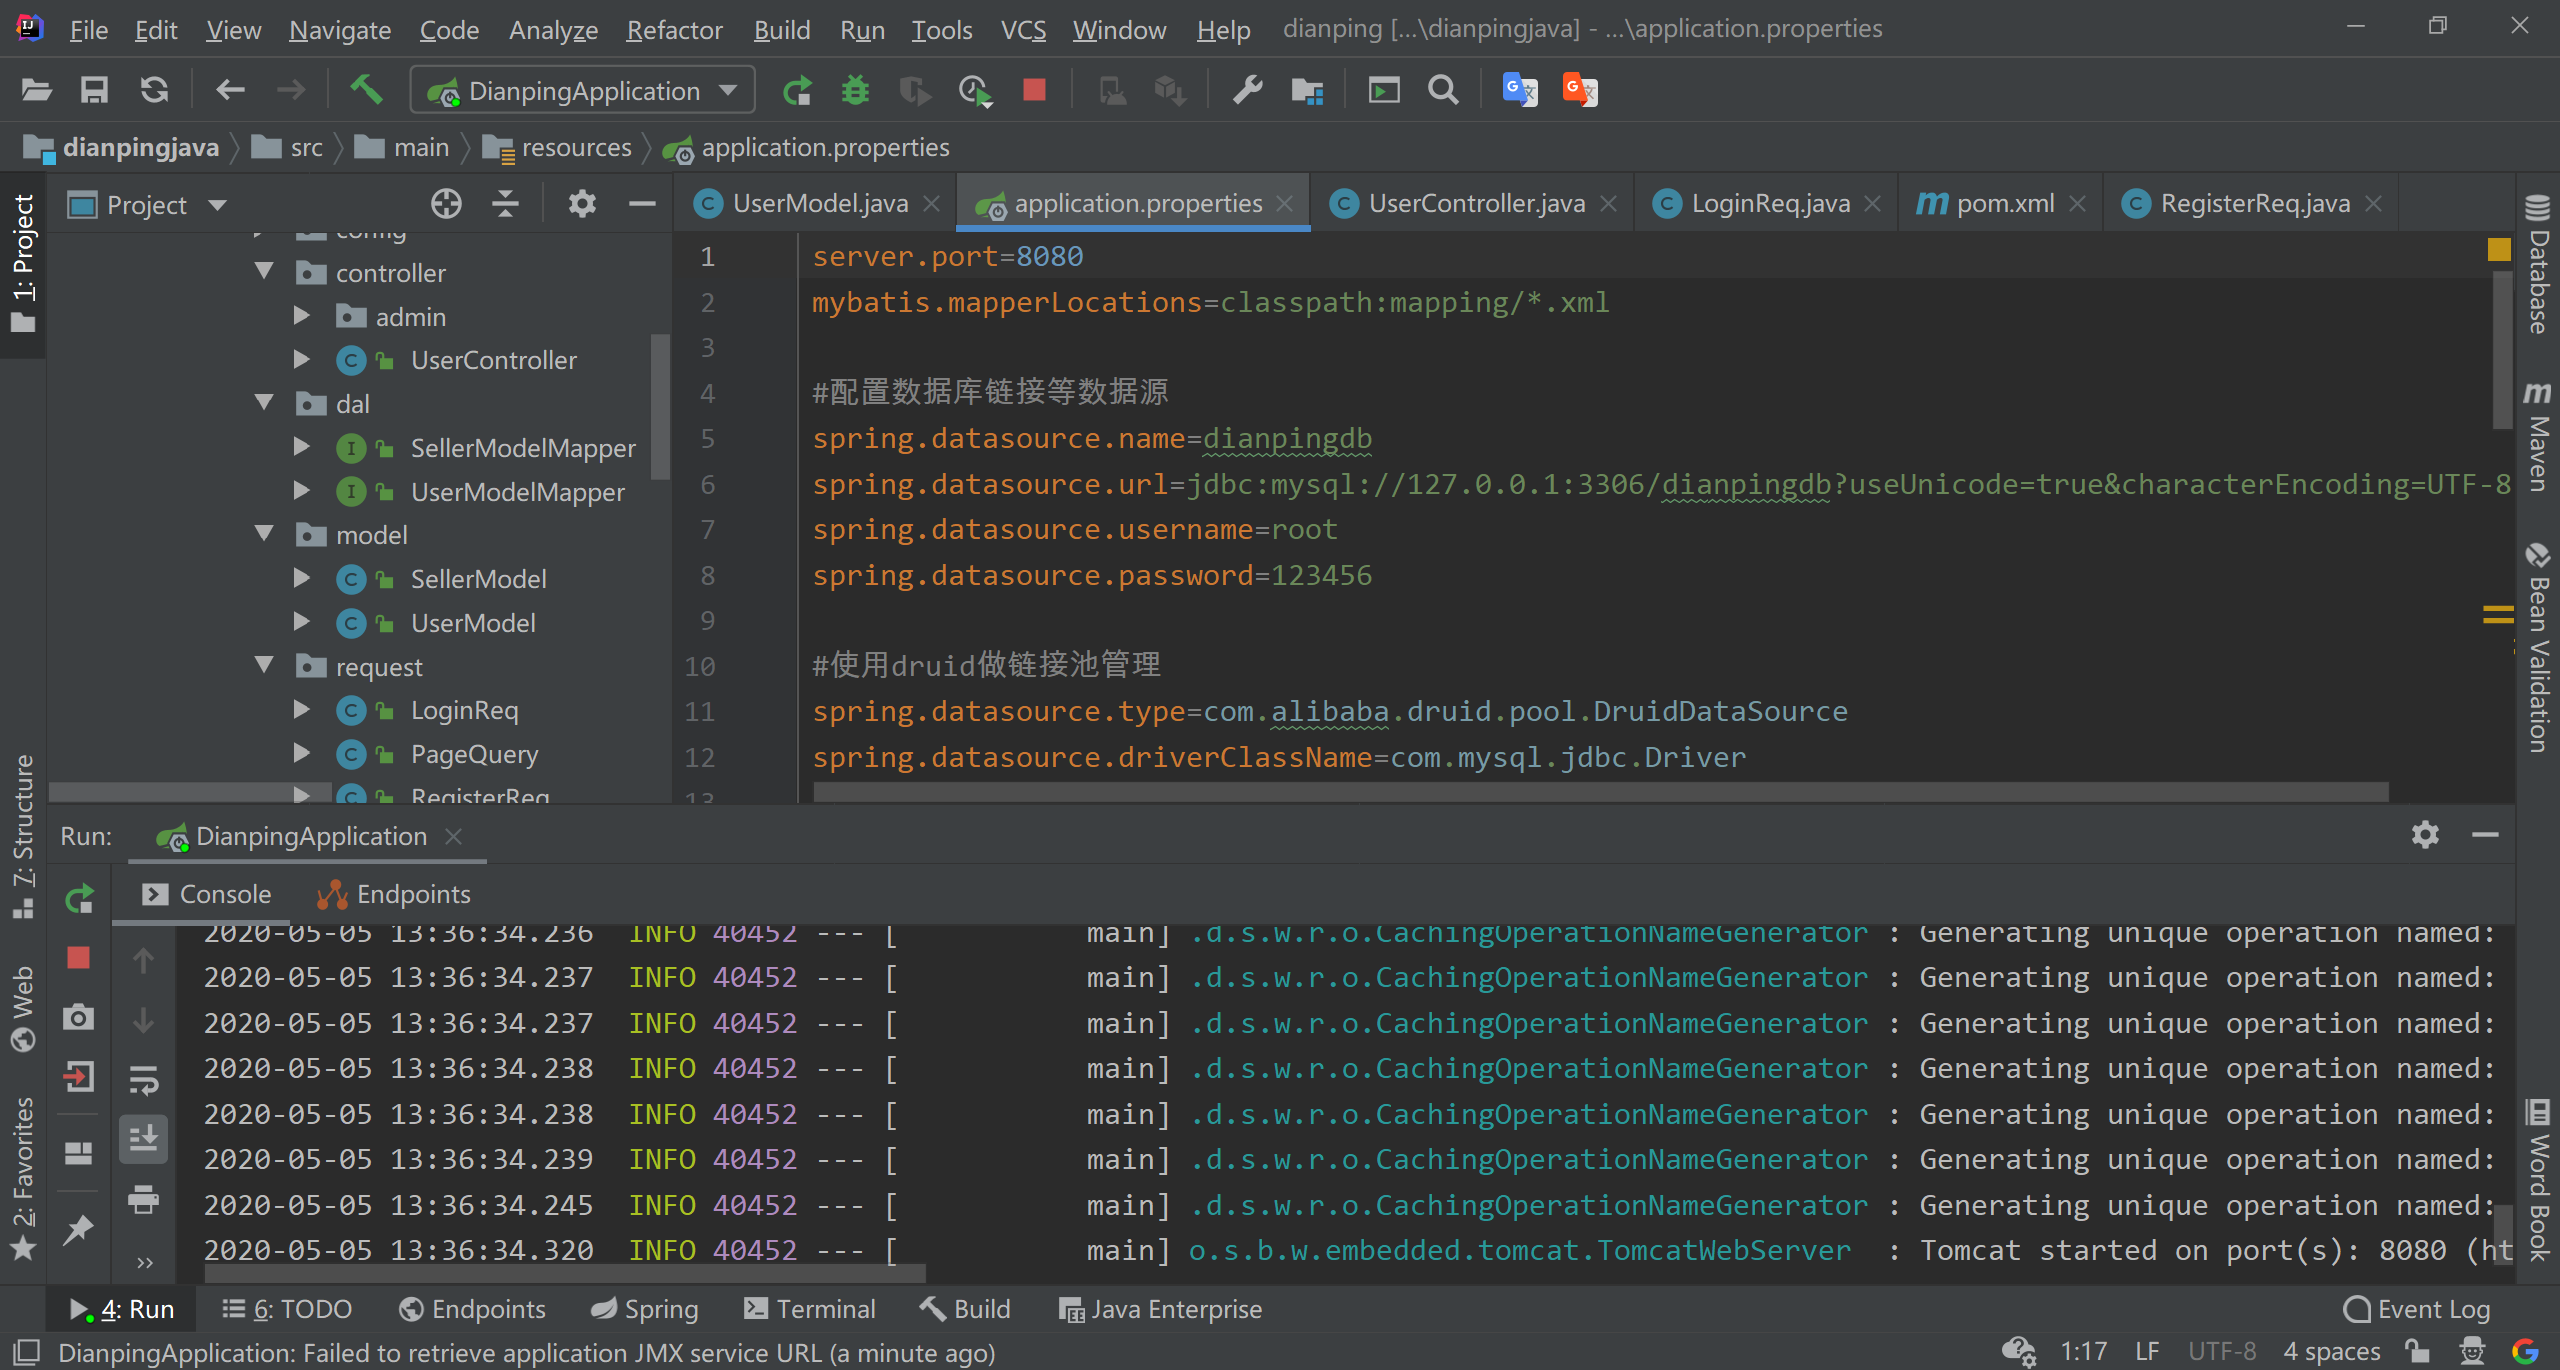
Task: Click the UTF-8 encoding in status bar
Action: click(2221, 1352)
